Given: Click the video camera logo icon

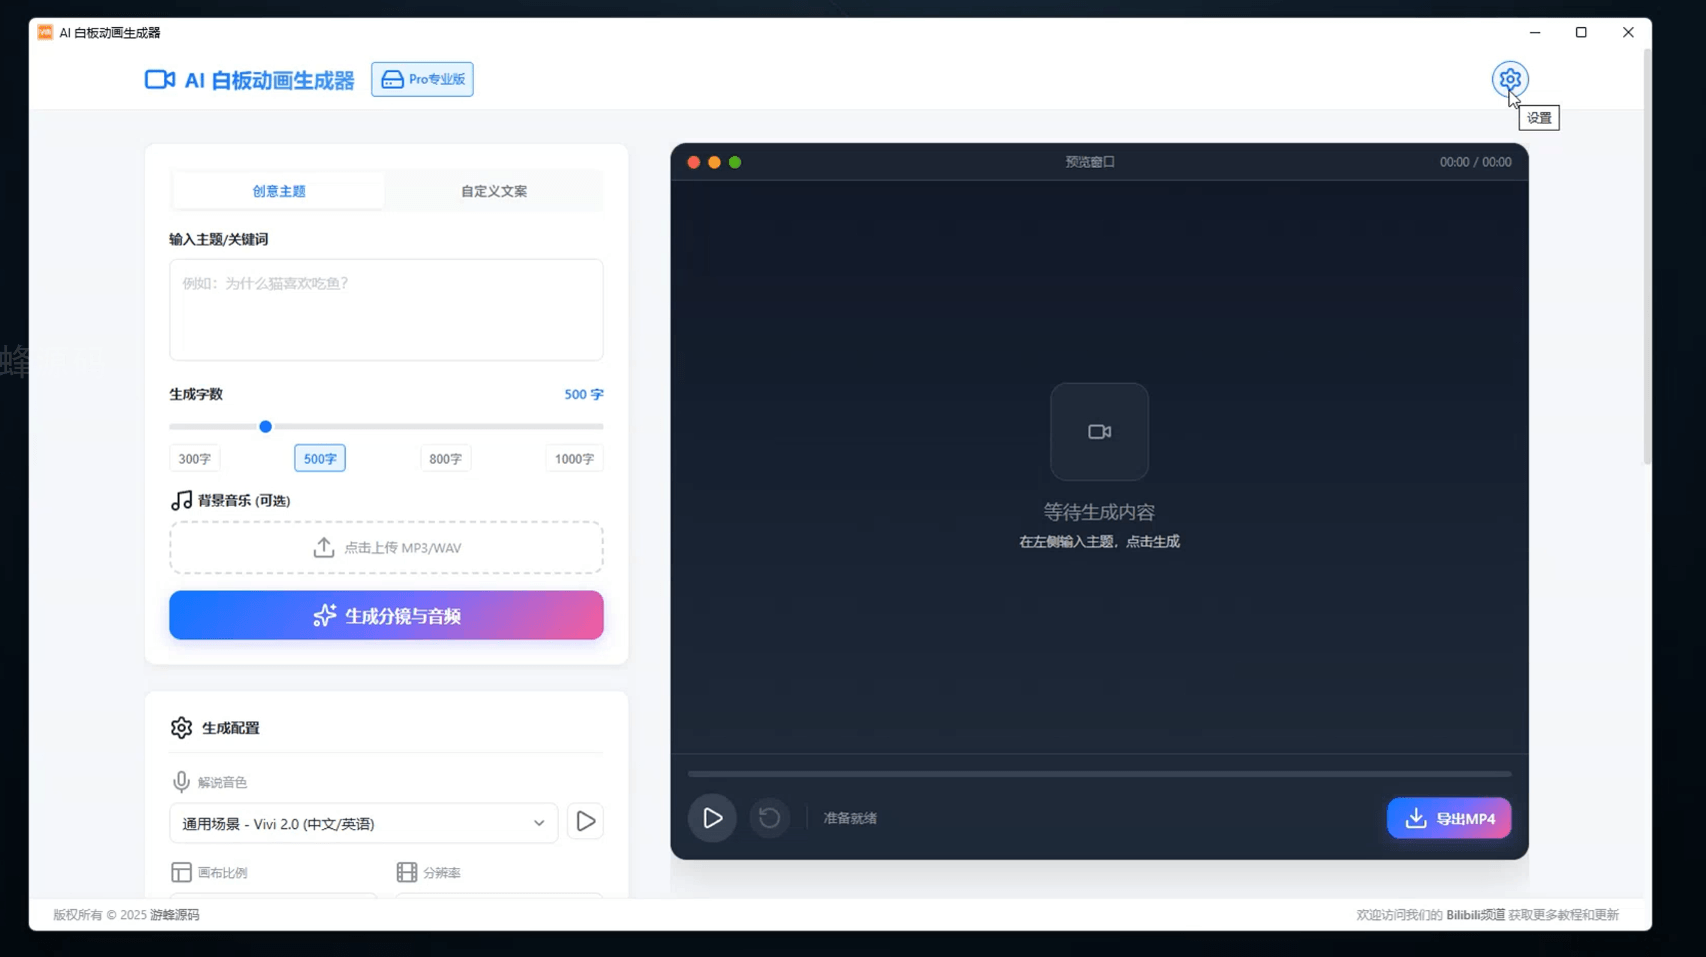Looking at the screenshot, I should (160, 79).
